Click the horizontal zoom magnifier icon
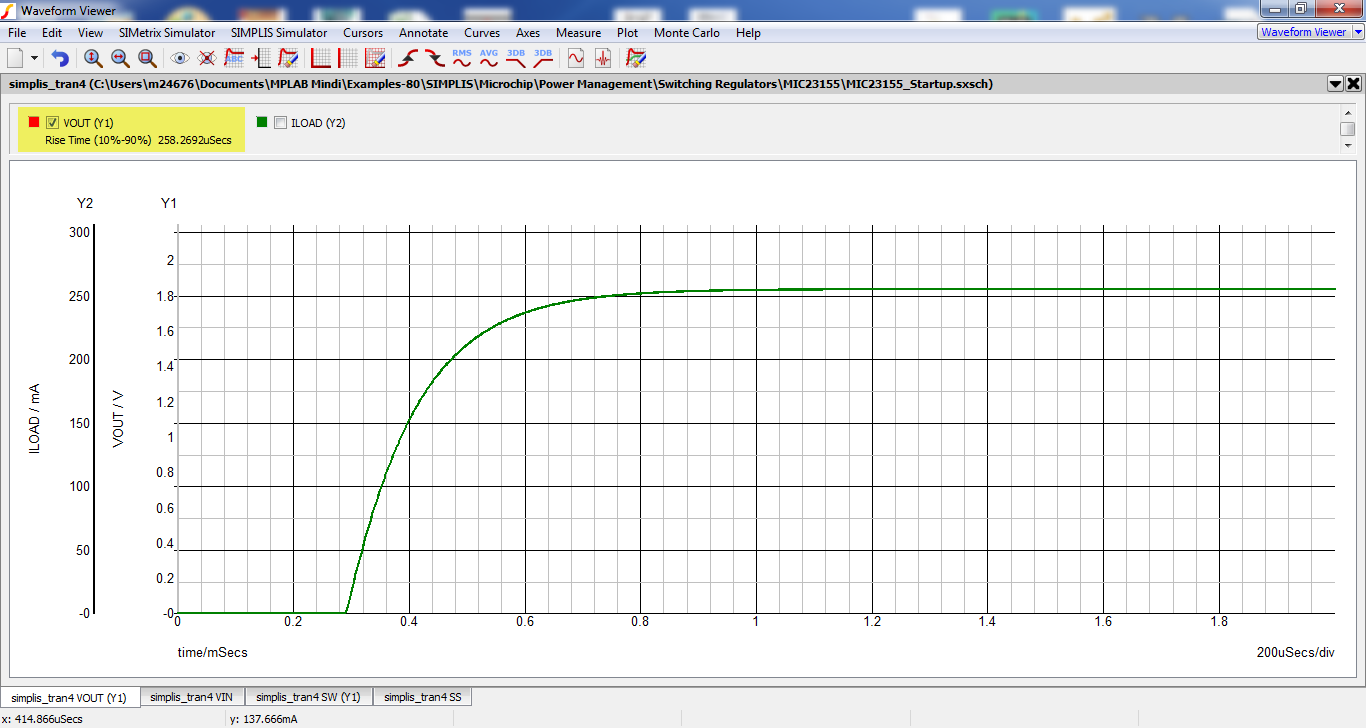 pyautogui.click(x=120, y=58)
